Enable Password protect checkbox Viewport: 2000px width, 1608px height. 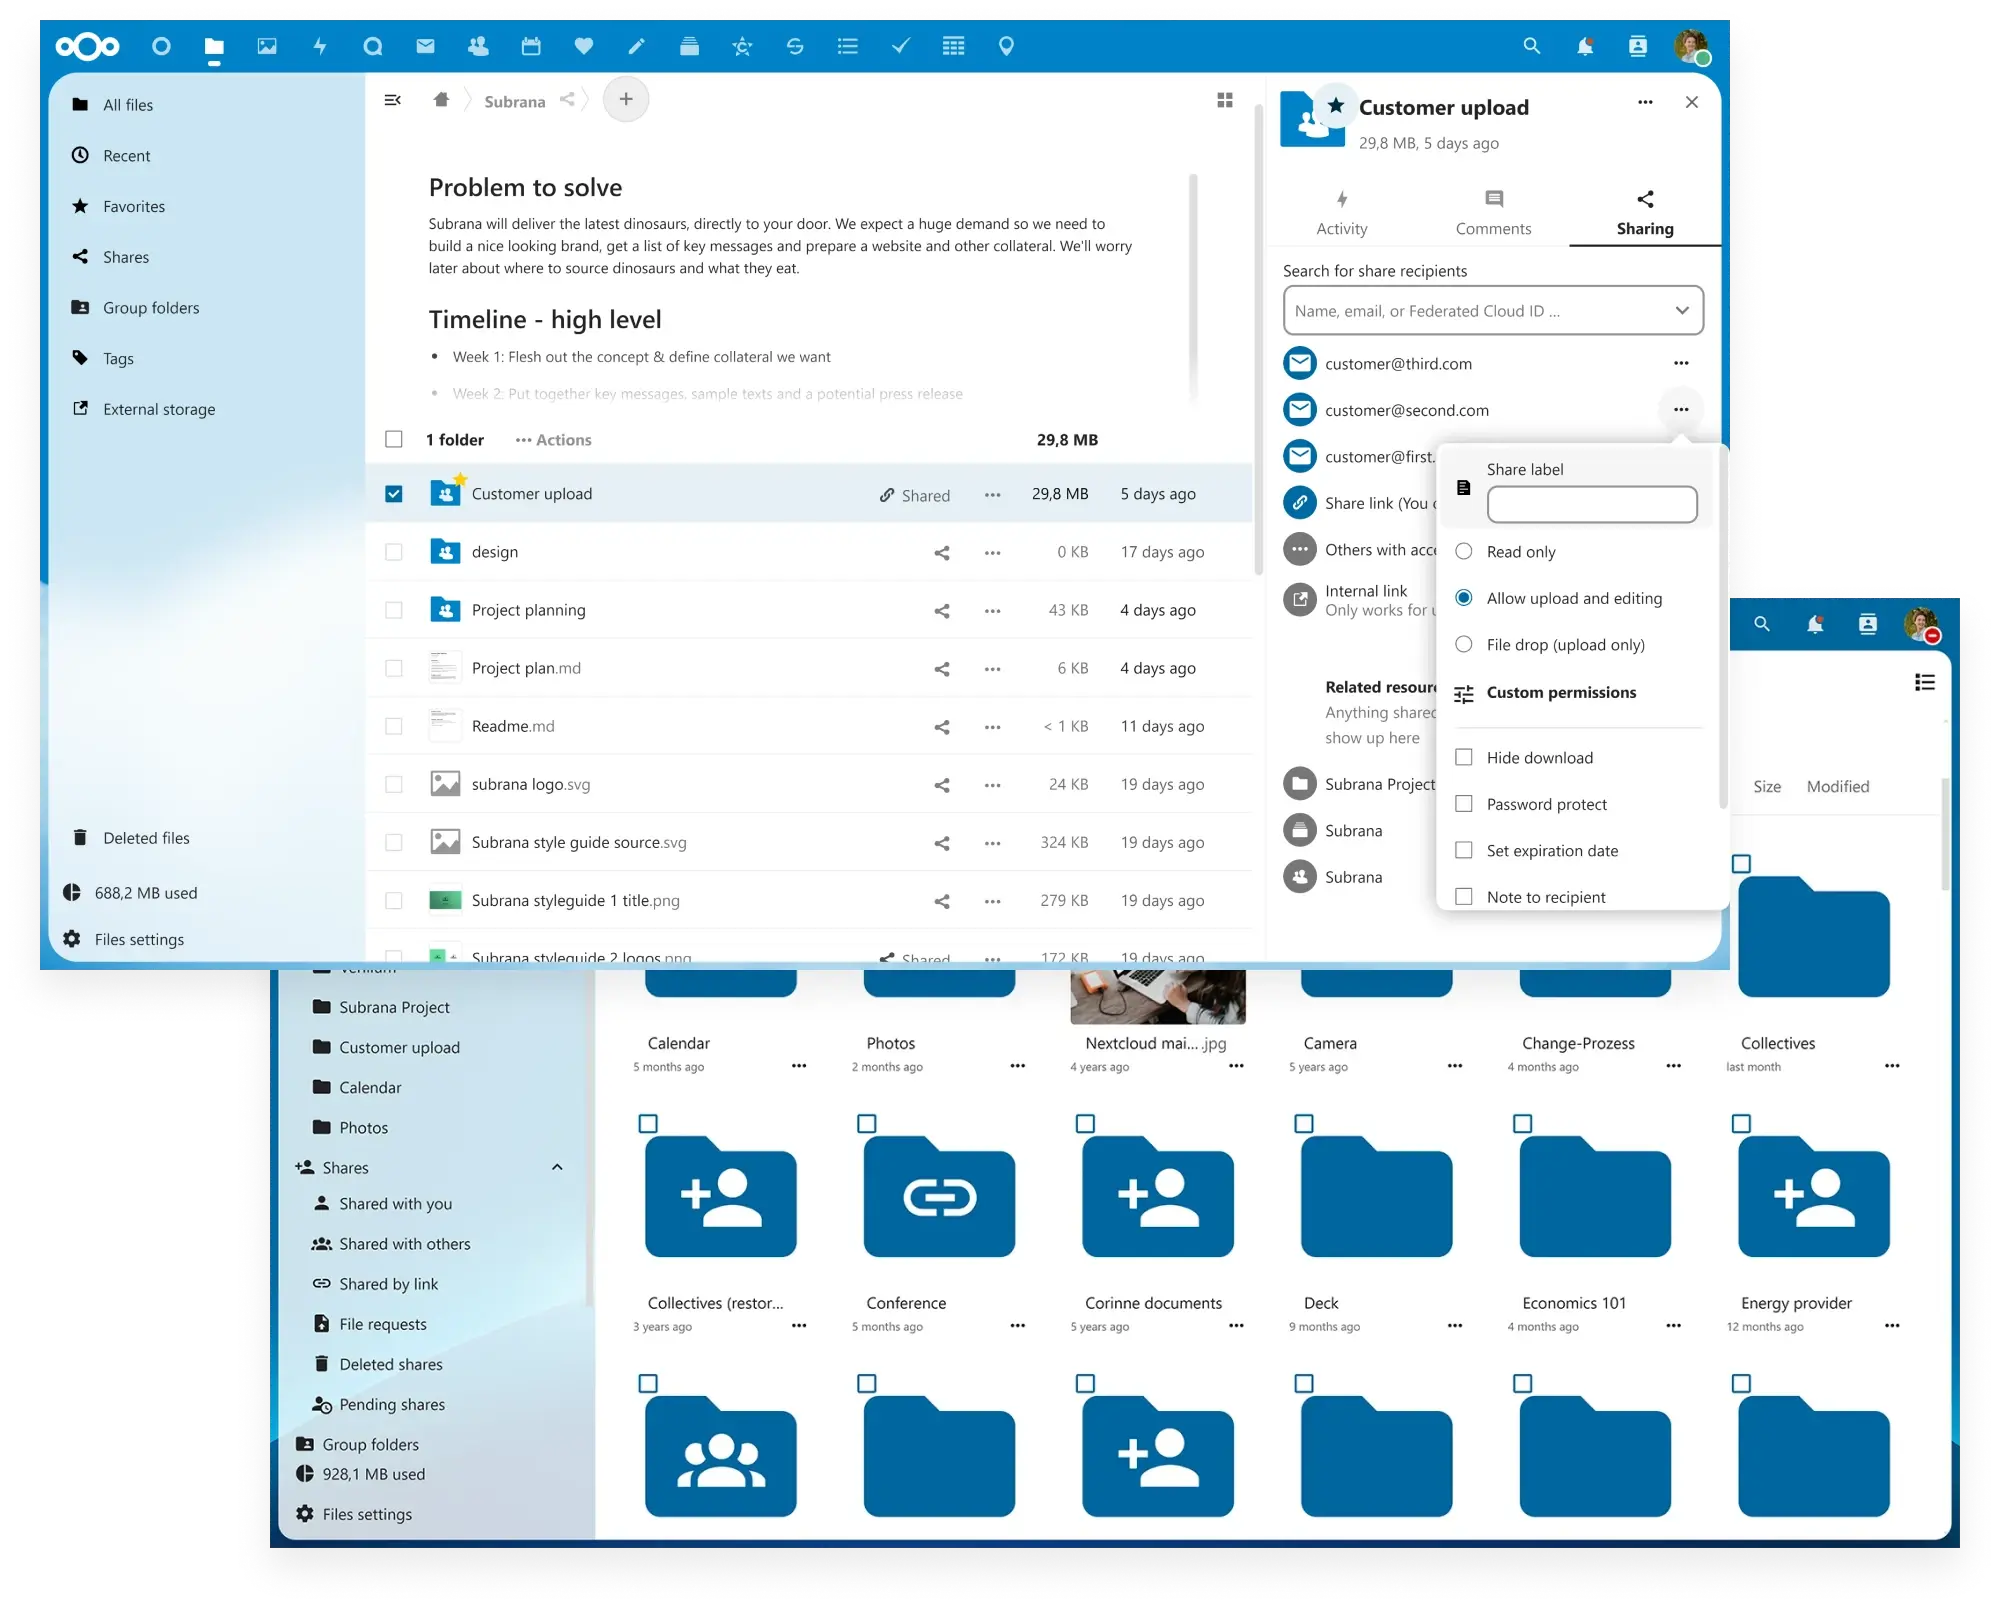pos(1464,804)
